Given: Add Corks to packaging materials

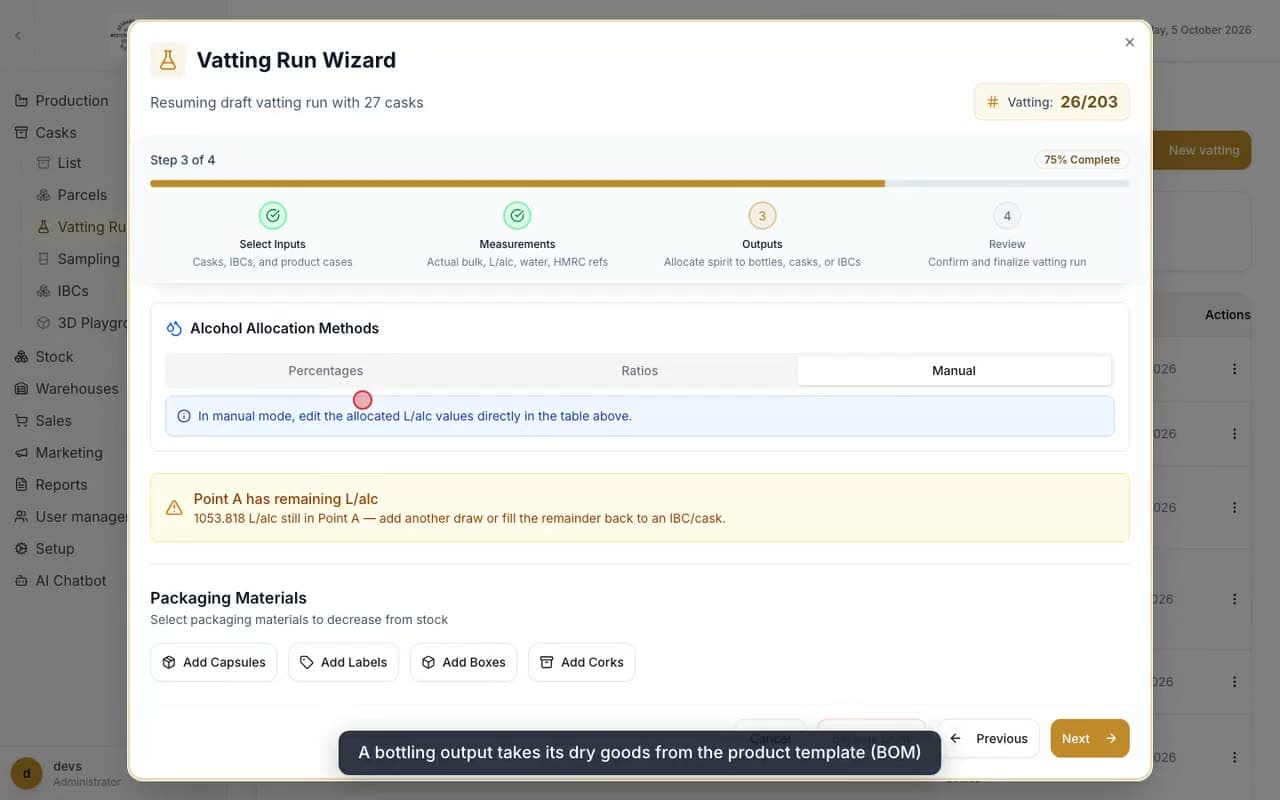Looking at the screenshot, I should [582, 662].
